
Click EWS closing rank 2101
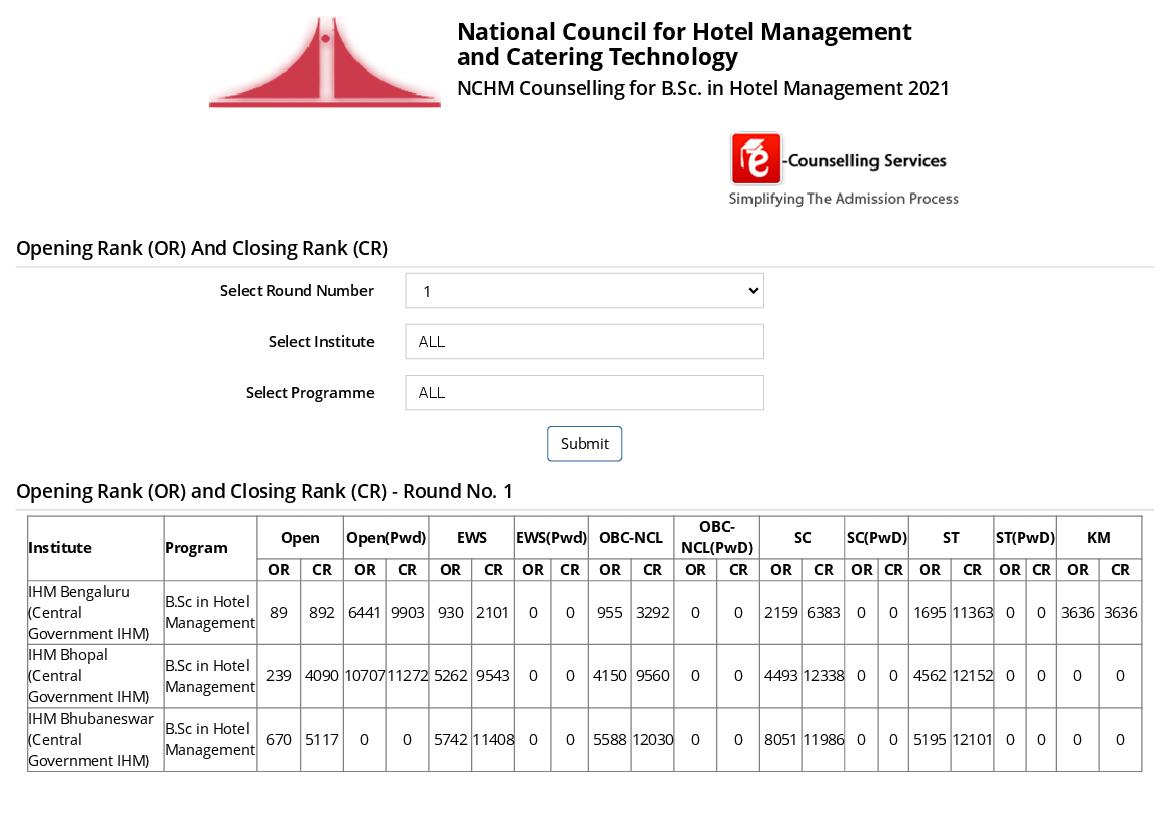(x=493, y=613)
